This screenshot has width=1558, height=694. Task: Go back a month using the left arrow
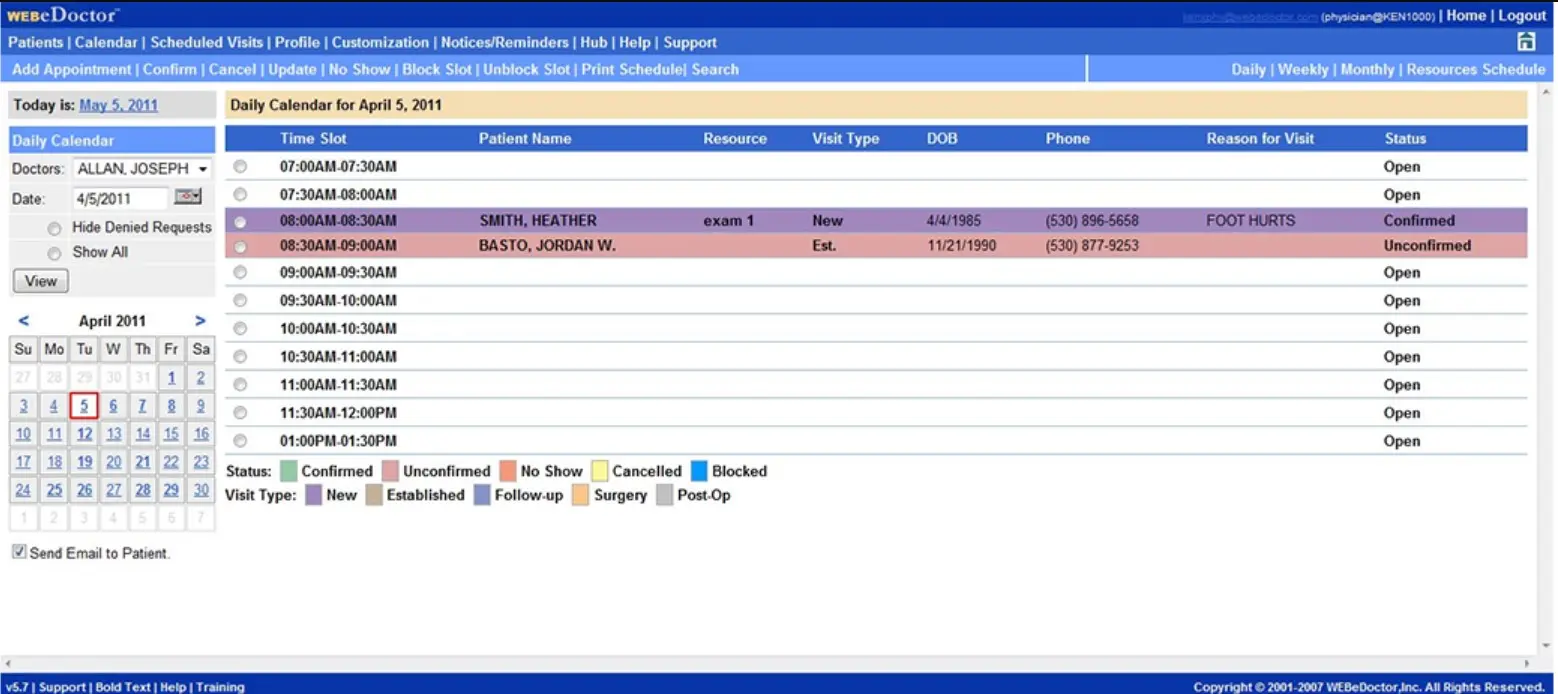22,320
